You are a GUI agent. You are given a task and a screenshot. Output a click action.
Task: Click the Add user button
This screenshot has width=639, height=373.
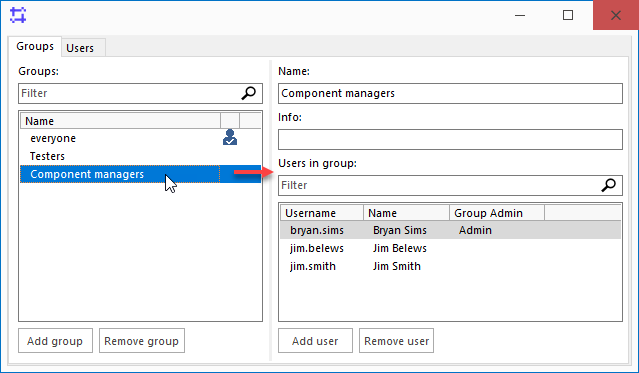[x=315, y=341]
